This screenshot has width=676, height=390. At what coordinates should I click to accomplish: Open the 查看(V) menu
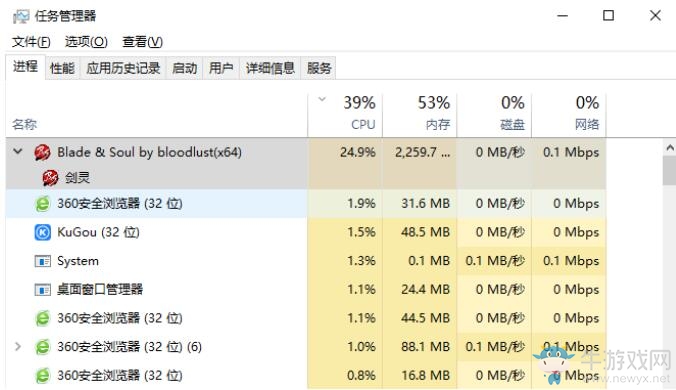click(x=142, y=42)
